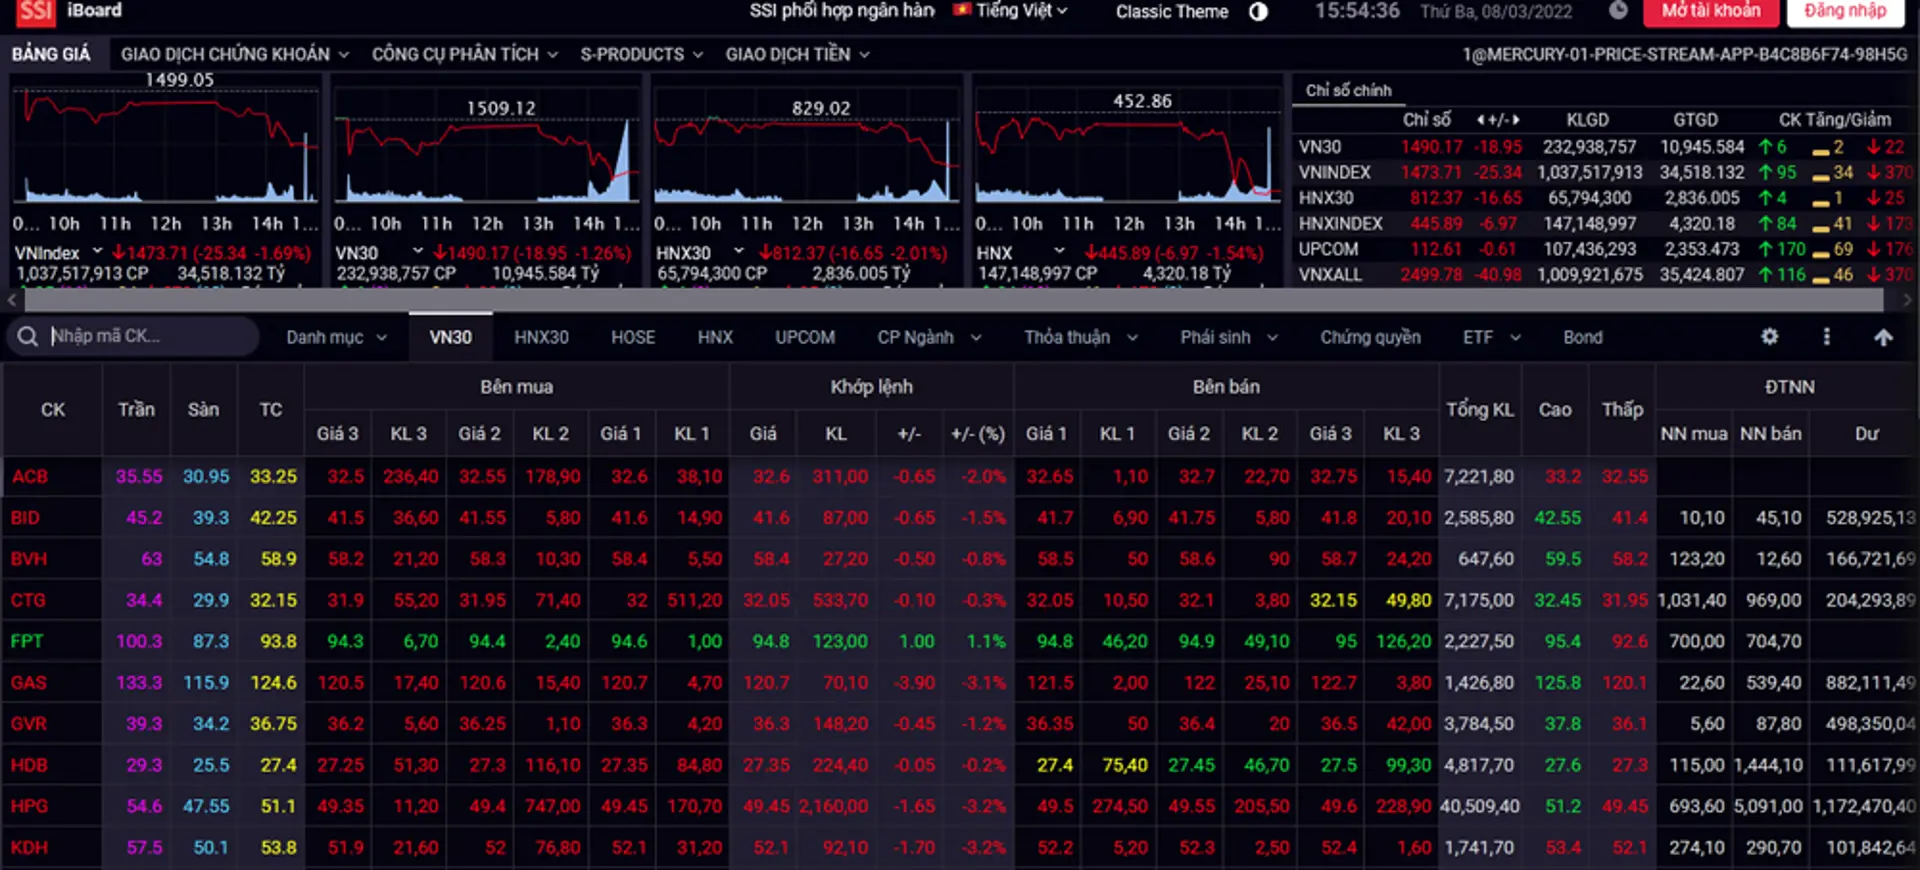Viewport: 1920px width, 870px height.
Task: Click the KDH ticker symbol
Action: 29,848
